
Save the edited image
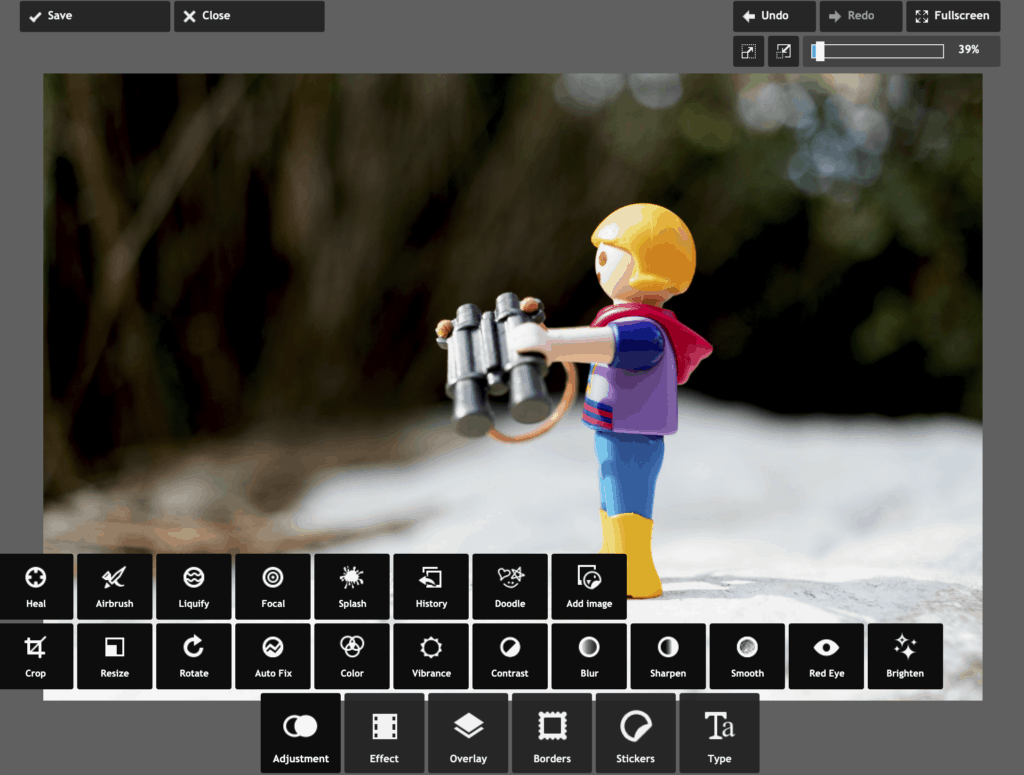[x=95, y=16]
